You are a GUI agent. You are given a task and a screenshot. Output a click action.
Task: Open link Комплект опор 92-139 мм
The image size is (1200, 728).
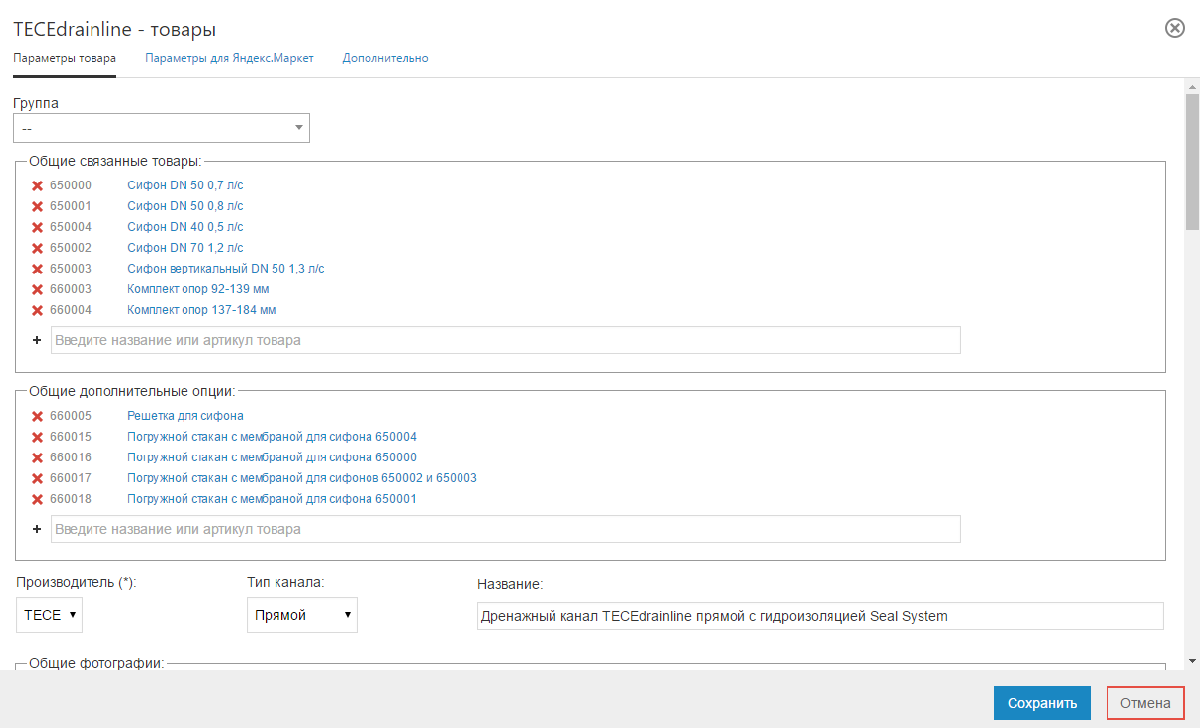(x=198, y=289)
